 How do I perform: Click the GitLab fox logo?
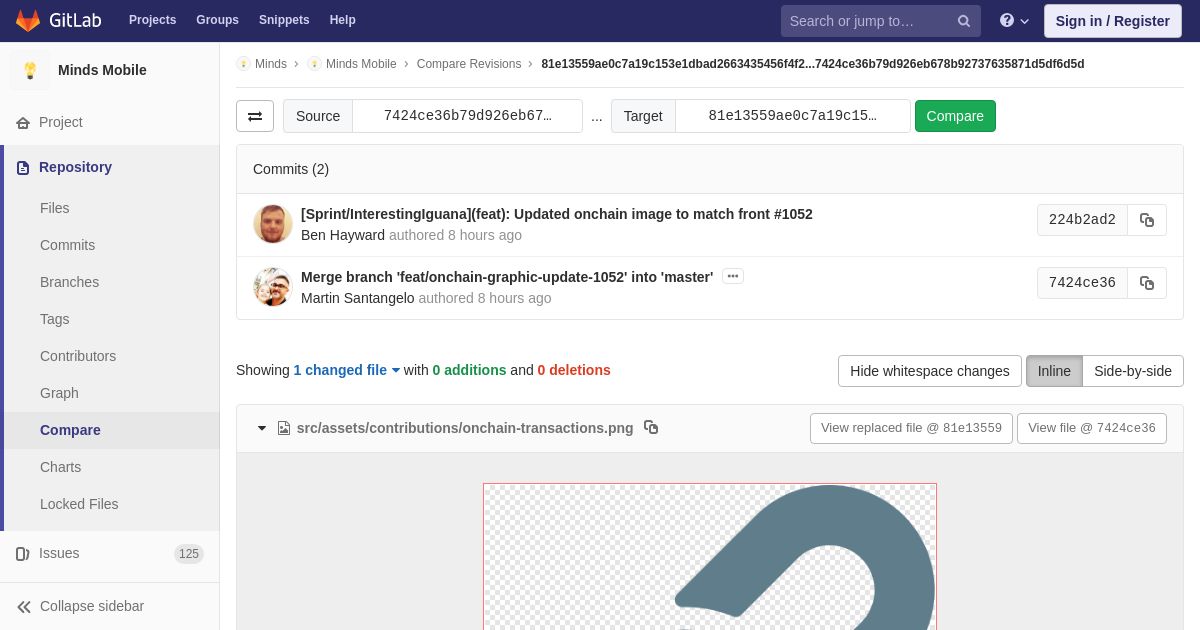tap(28, 20)
